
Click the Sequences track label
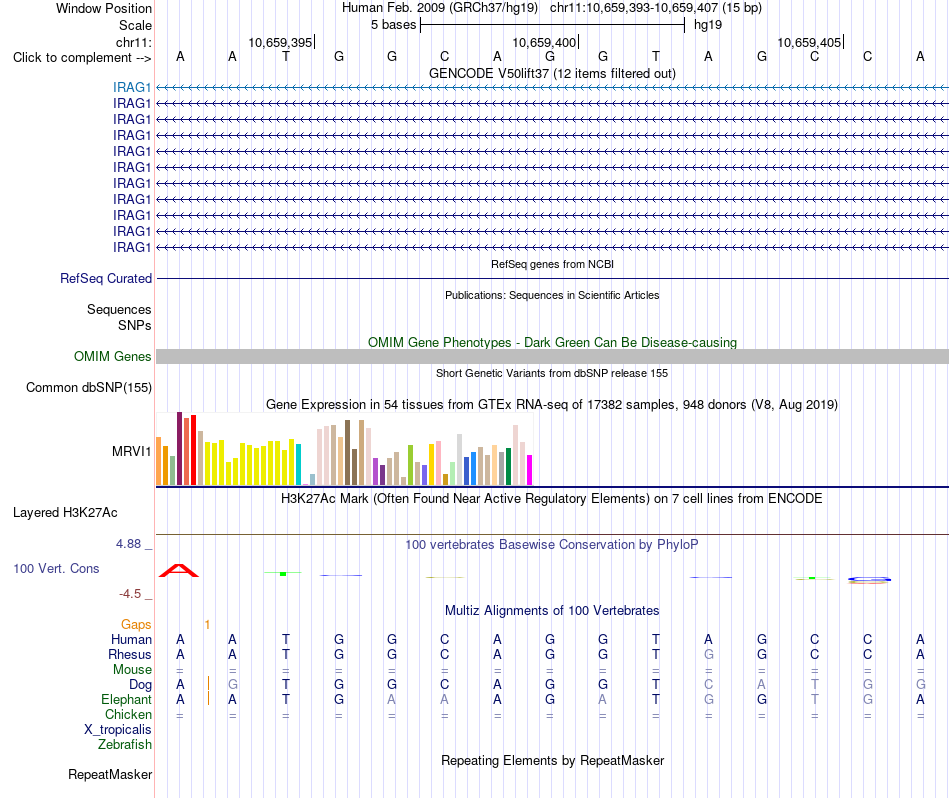[119, 310]
